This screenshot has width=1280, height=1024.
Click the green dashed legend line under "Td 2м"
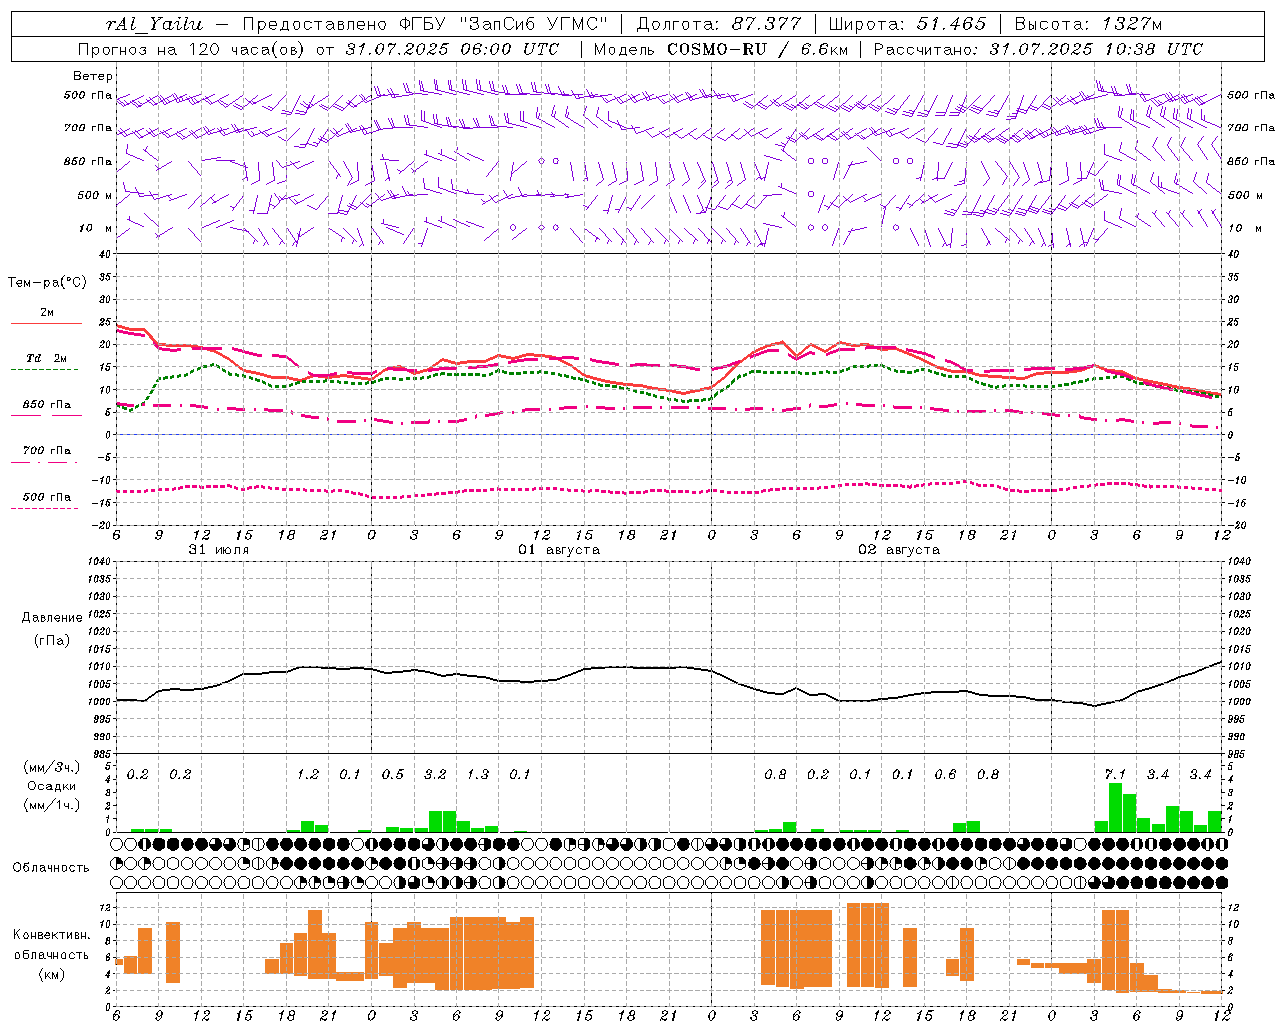pyautogui.click(x=45, y=370)
